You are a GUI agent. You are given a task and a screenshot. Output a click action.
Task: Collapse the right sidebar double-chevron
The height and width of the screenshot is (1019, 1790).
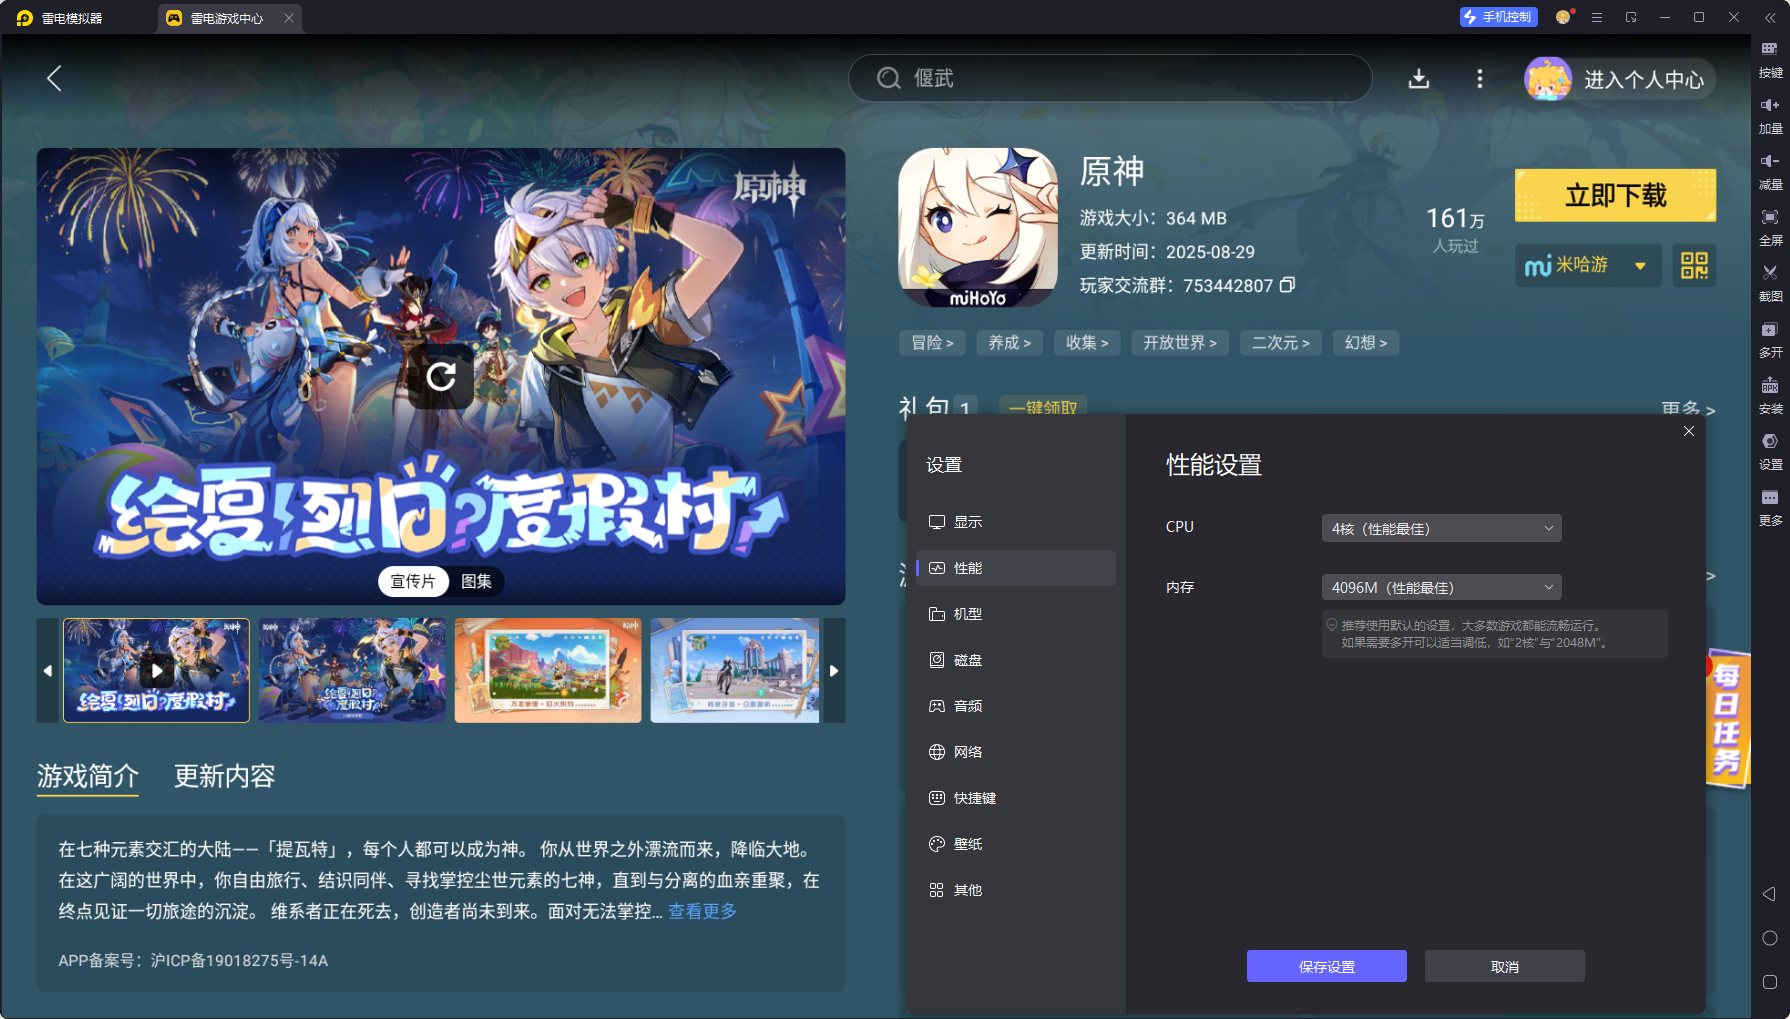(x=1769, y=17)
